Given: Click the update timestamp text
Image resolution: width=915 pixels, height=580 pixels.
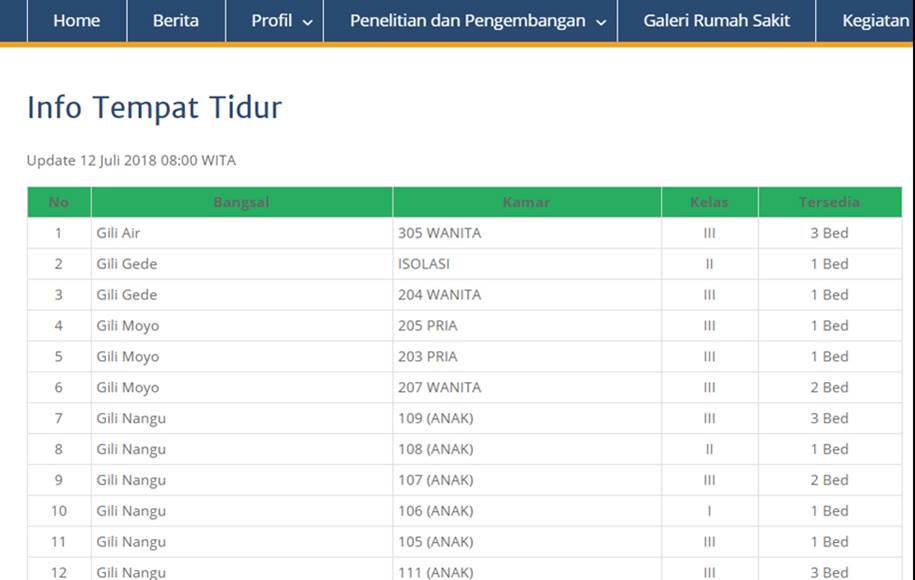Looking at the screenshot, I should [131, 160].
